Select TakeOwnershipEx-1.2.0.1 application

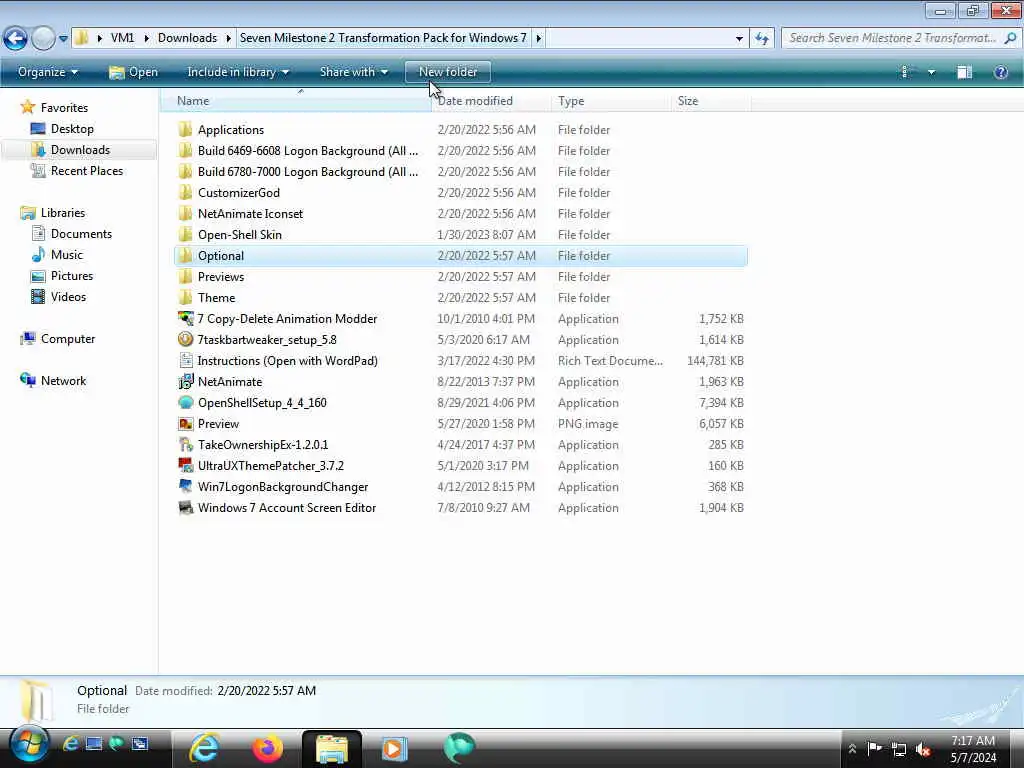(x=461, y=445)
